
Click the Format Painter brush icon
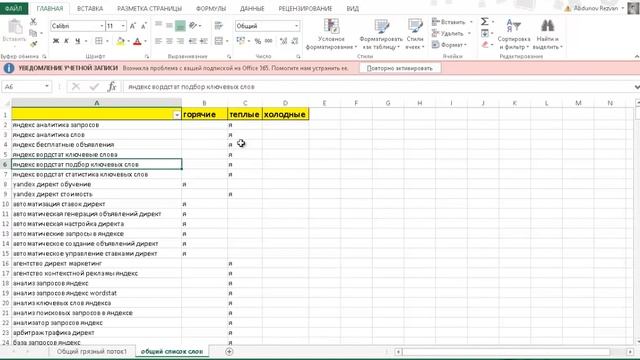[x=33, y=43]
